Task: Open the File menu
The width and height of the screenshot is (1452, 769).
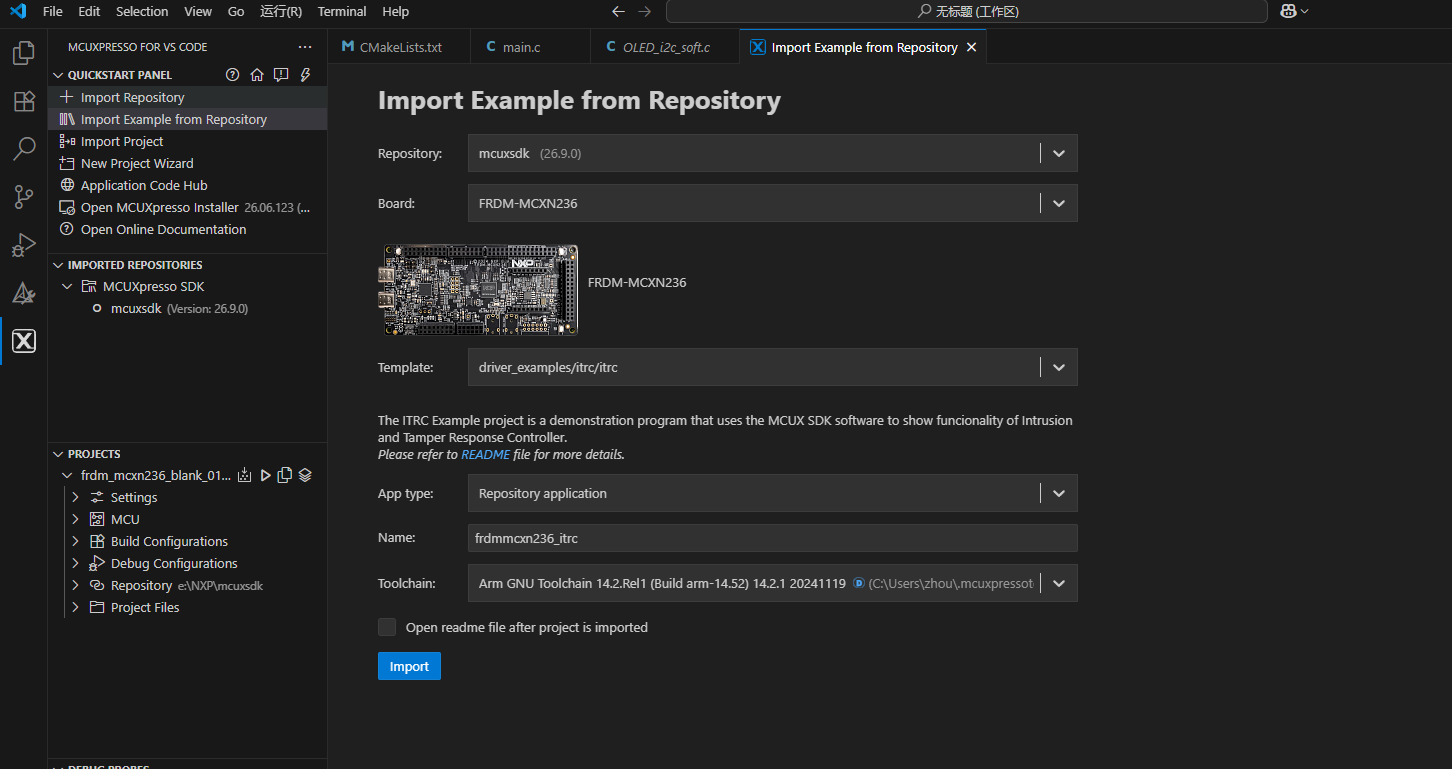Action: coord(53,11)
